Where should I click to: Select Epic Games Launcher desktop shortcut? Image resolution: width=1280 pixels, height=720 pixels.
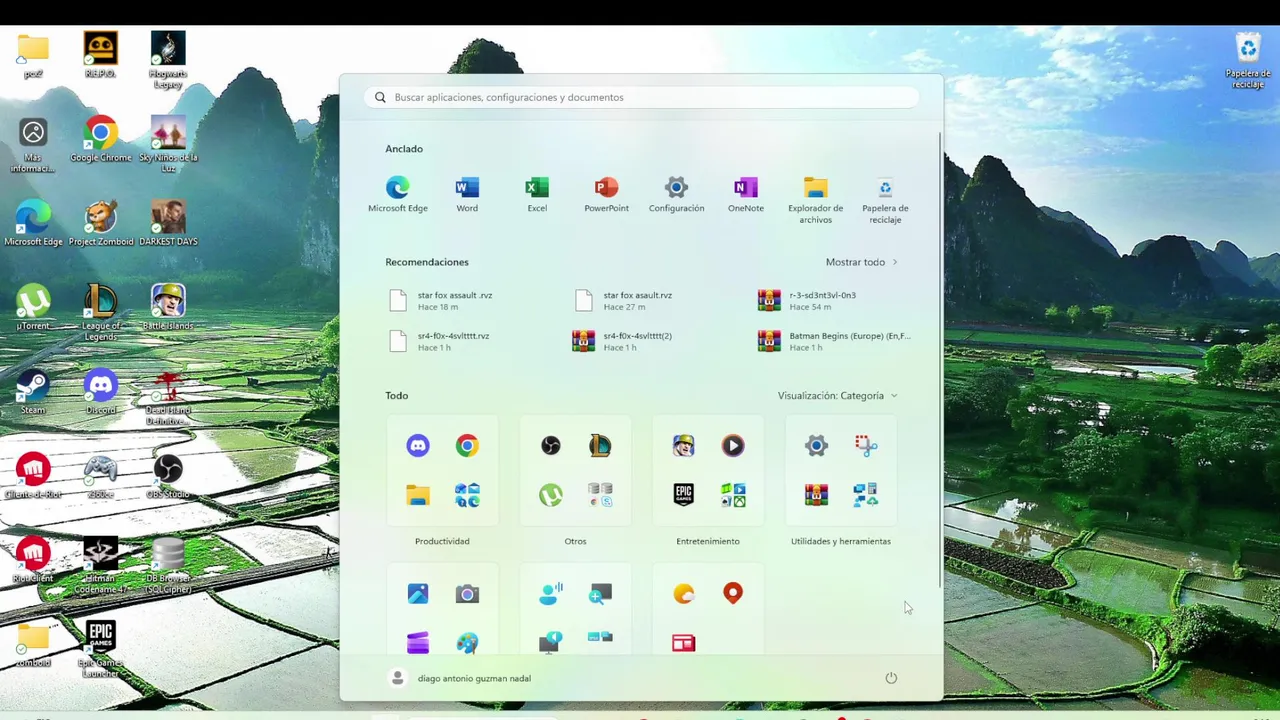[100, 650]
